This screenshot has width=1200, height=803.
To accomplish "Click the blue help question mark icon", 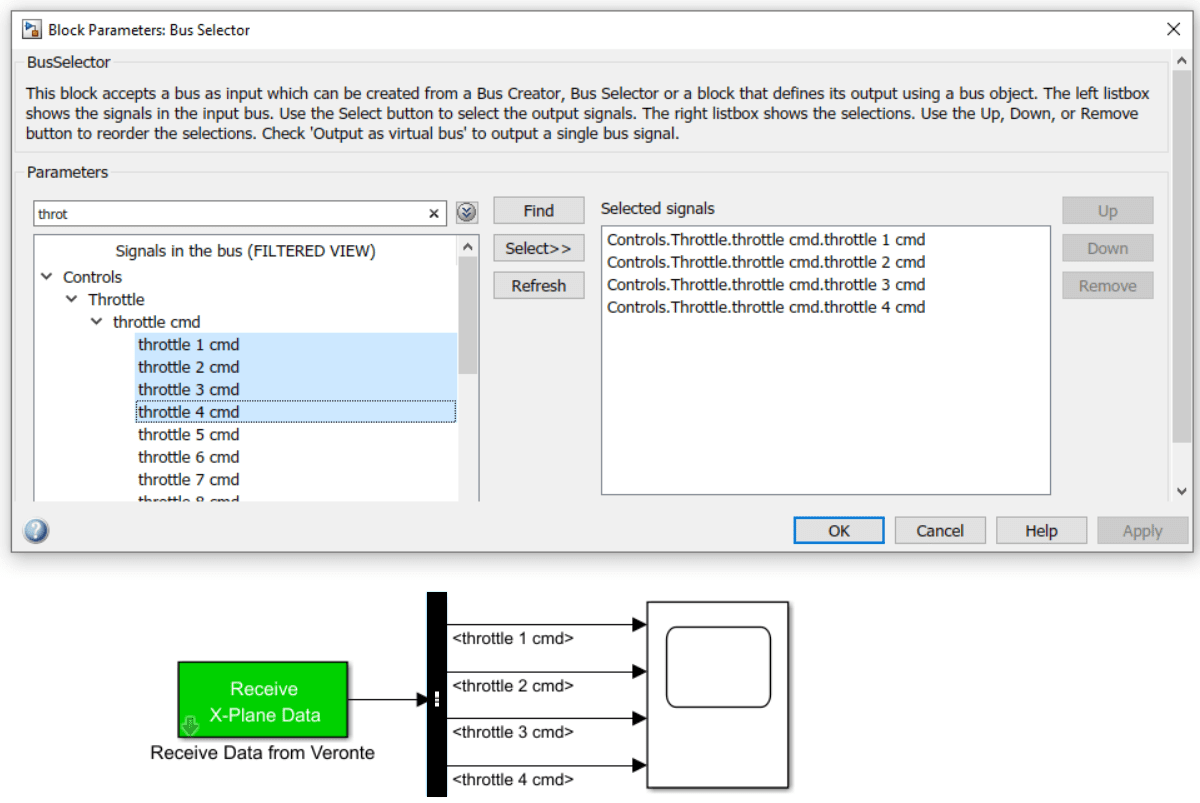I will (x=36, y=531).
